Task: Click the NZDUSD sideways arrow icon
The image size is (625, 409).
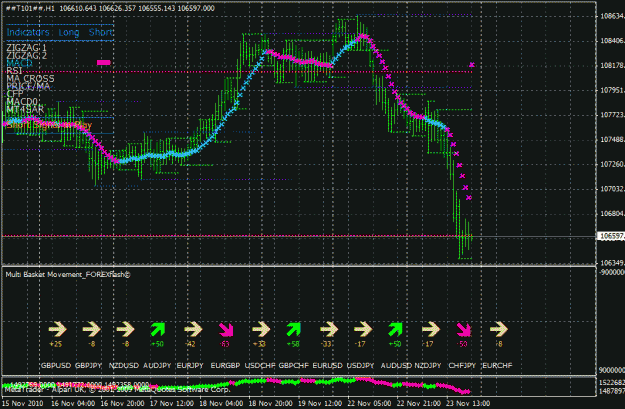Action: (126, 329)
